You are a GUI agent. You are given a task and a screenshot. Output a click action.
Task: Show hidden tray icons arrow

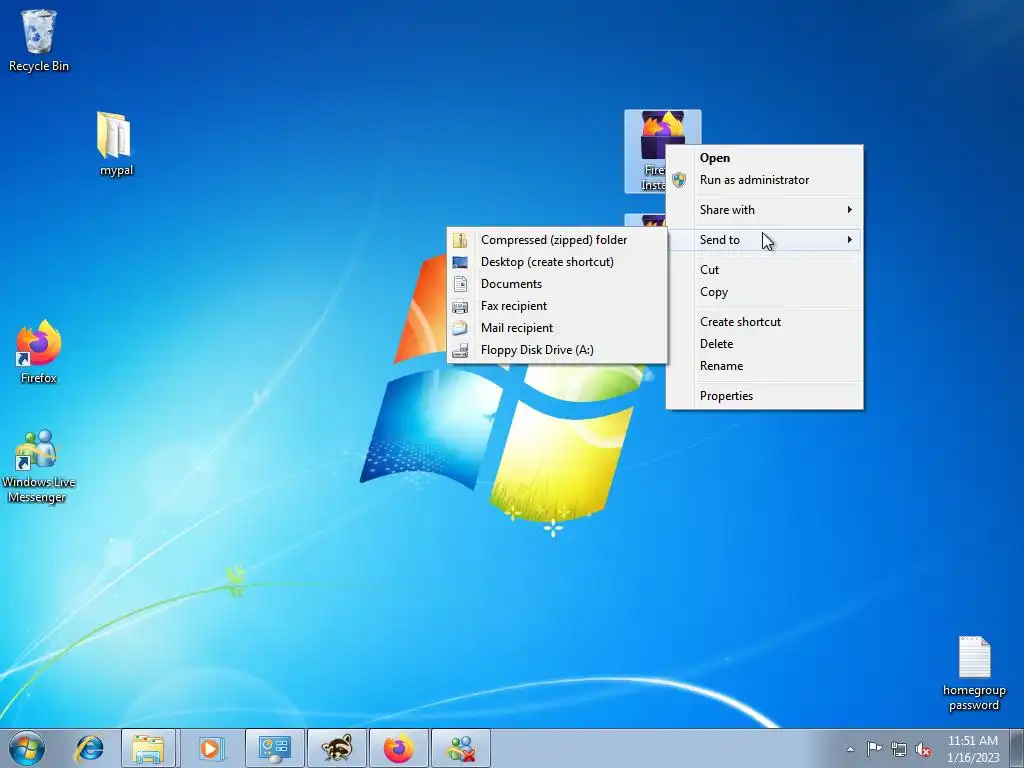[850, 749]
